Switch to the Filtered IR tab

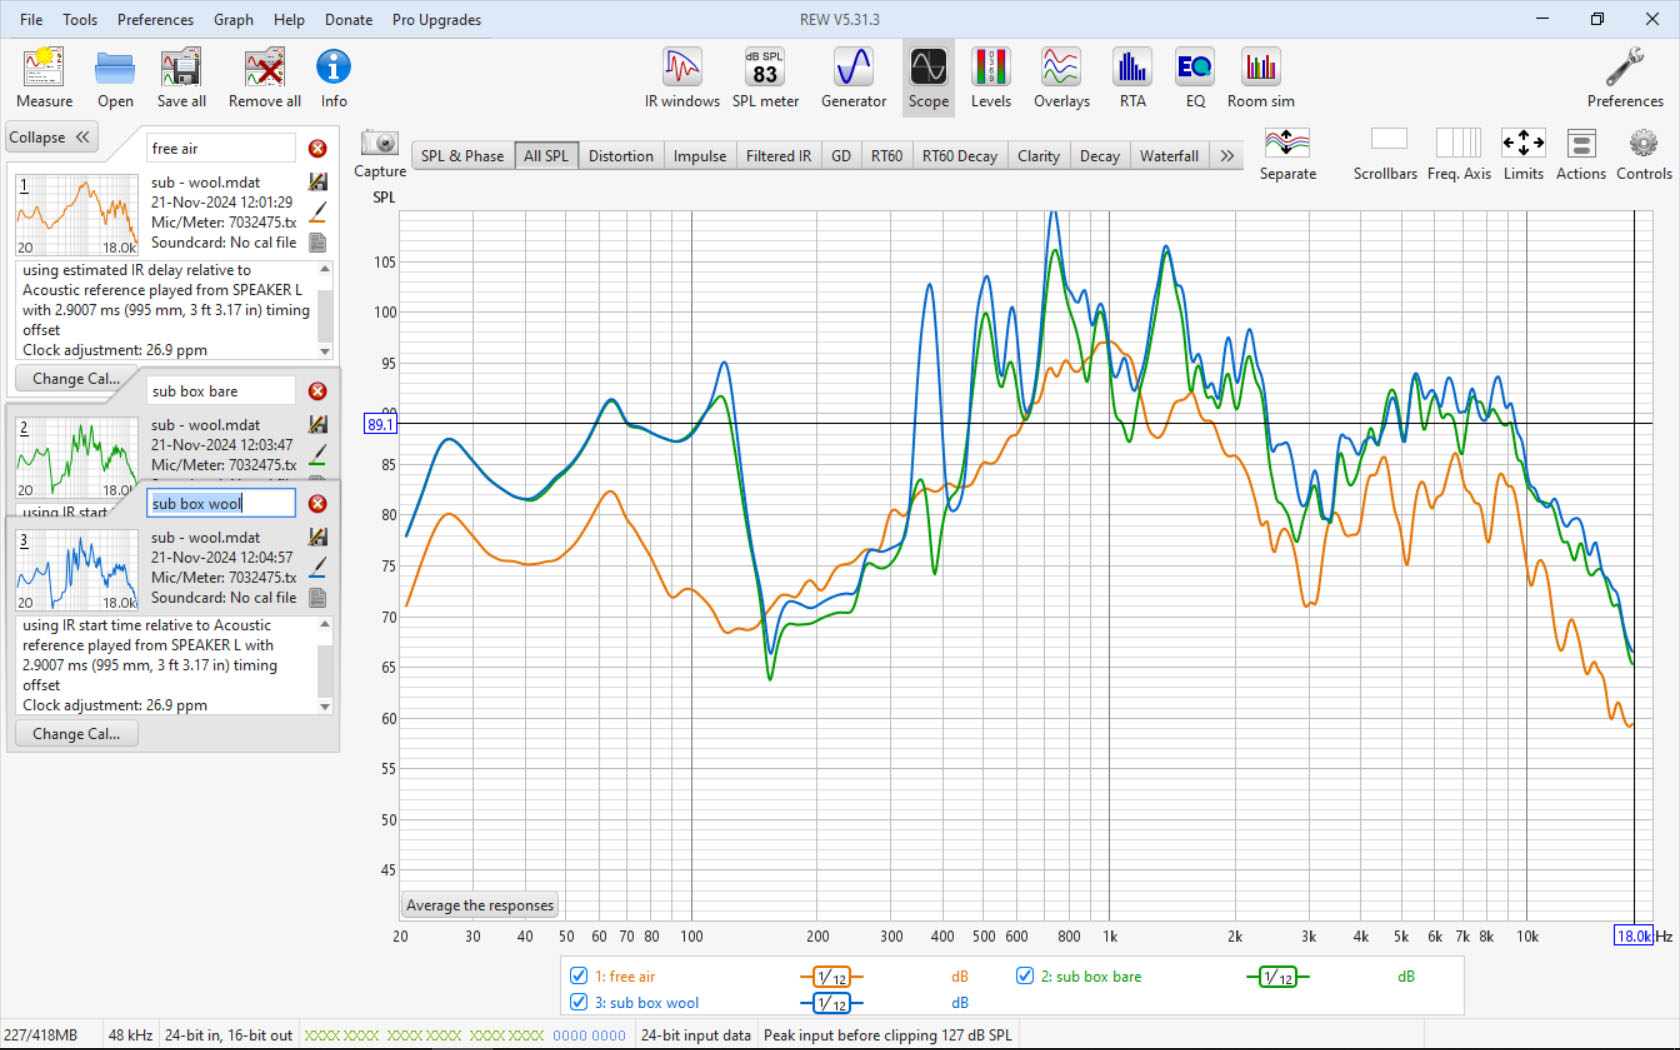(778, 156)
